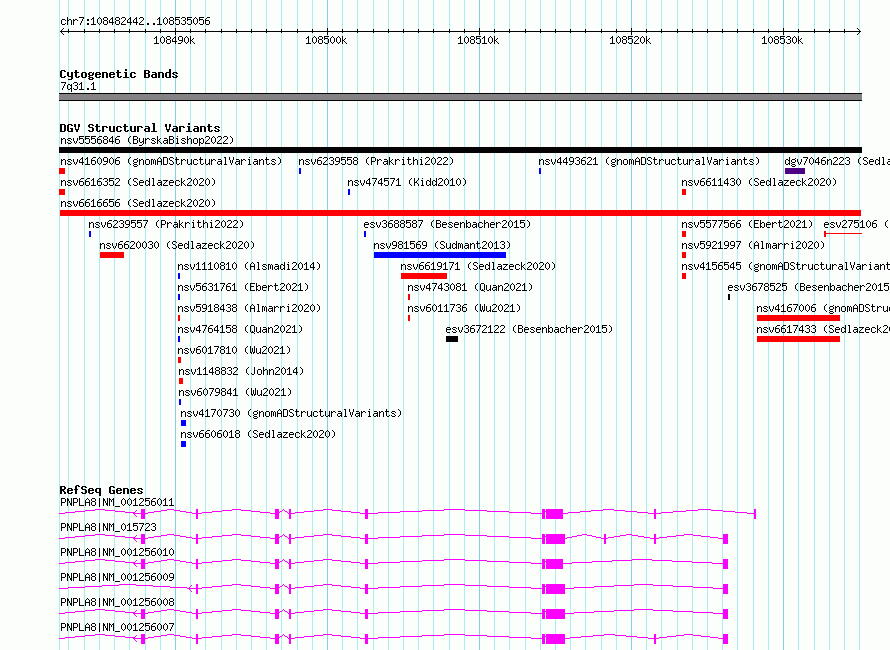Viewport: 890px width, 650px height.
Task: Click the nsv1148832 (John2014) label
Action: point(241,371)
